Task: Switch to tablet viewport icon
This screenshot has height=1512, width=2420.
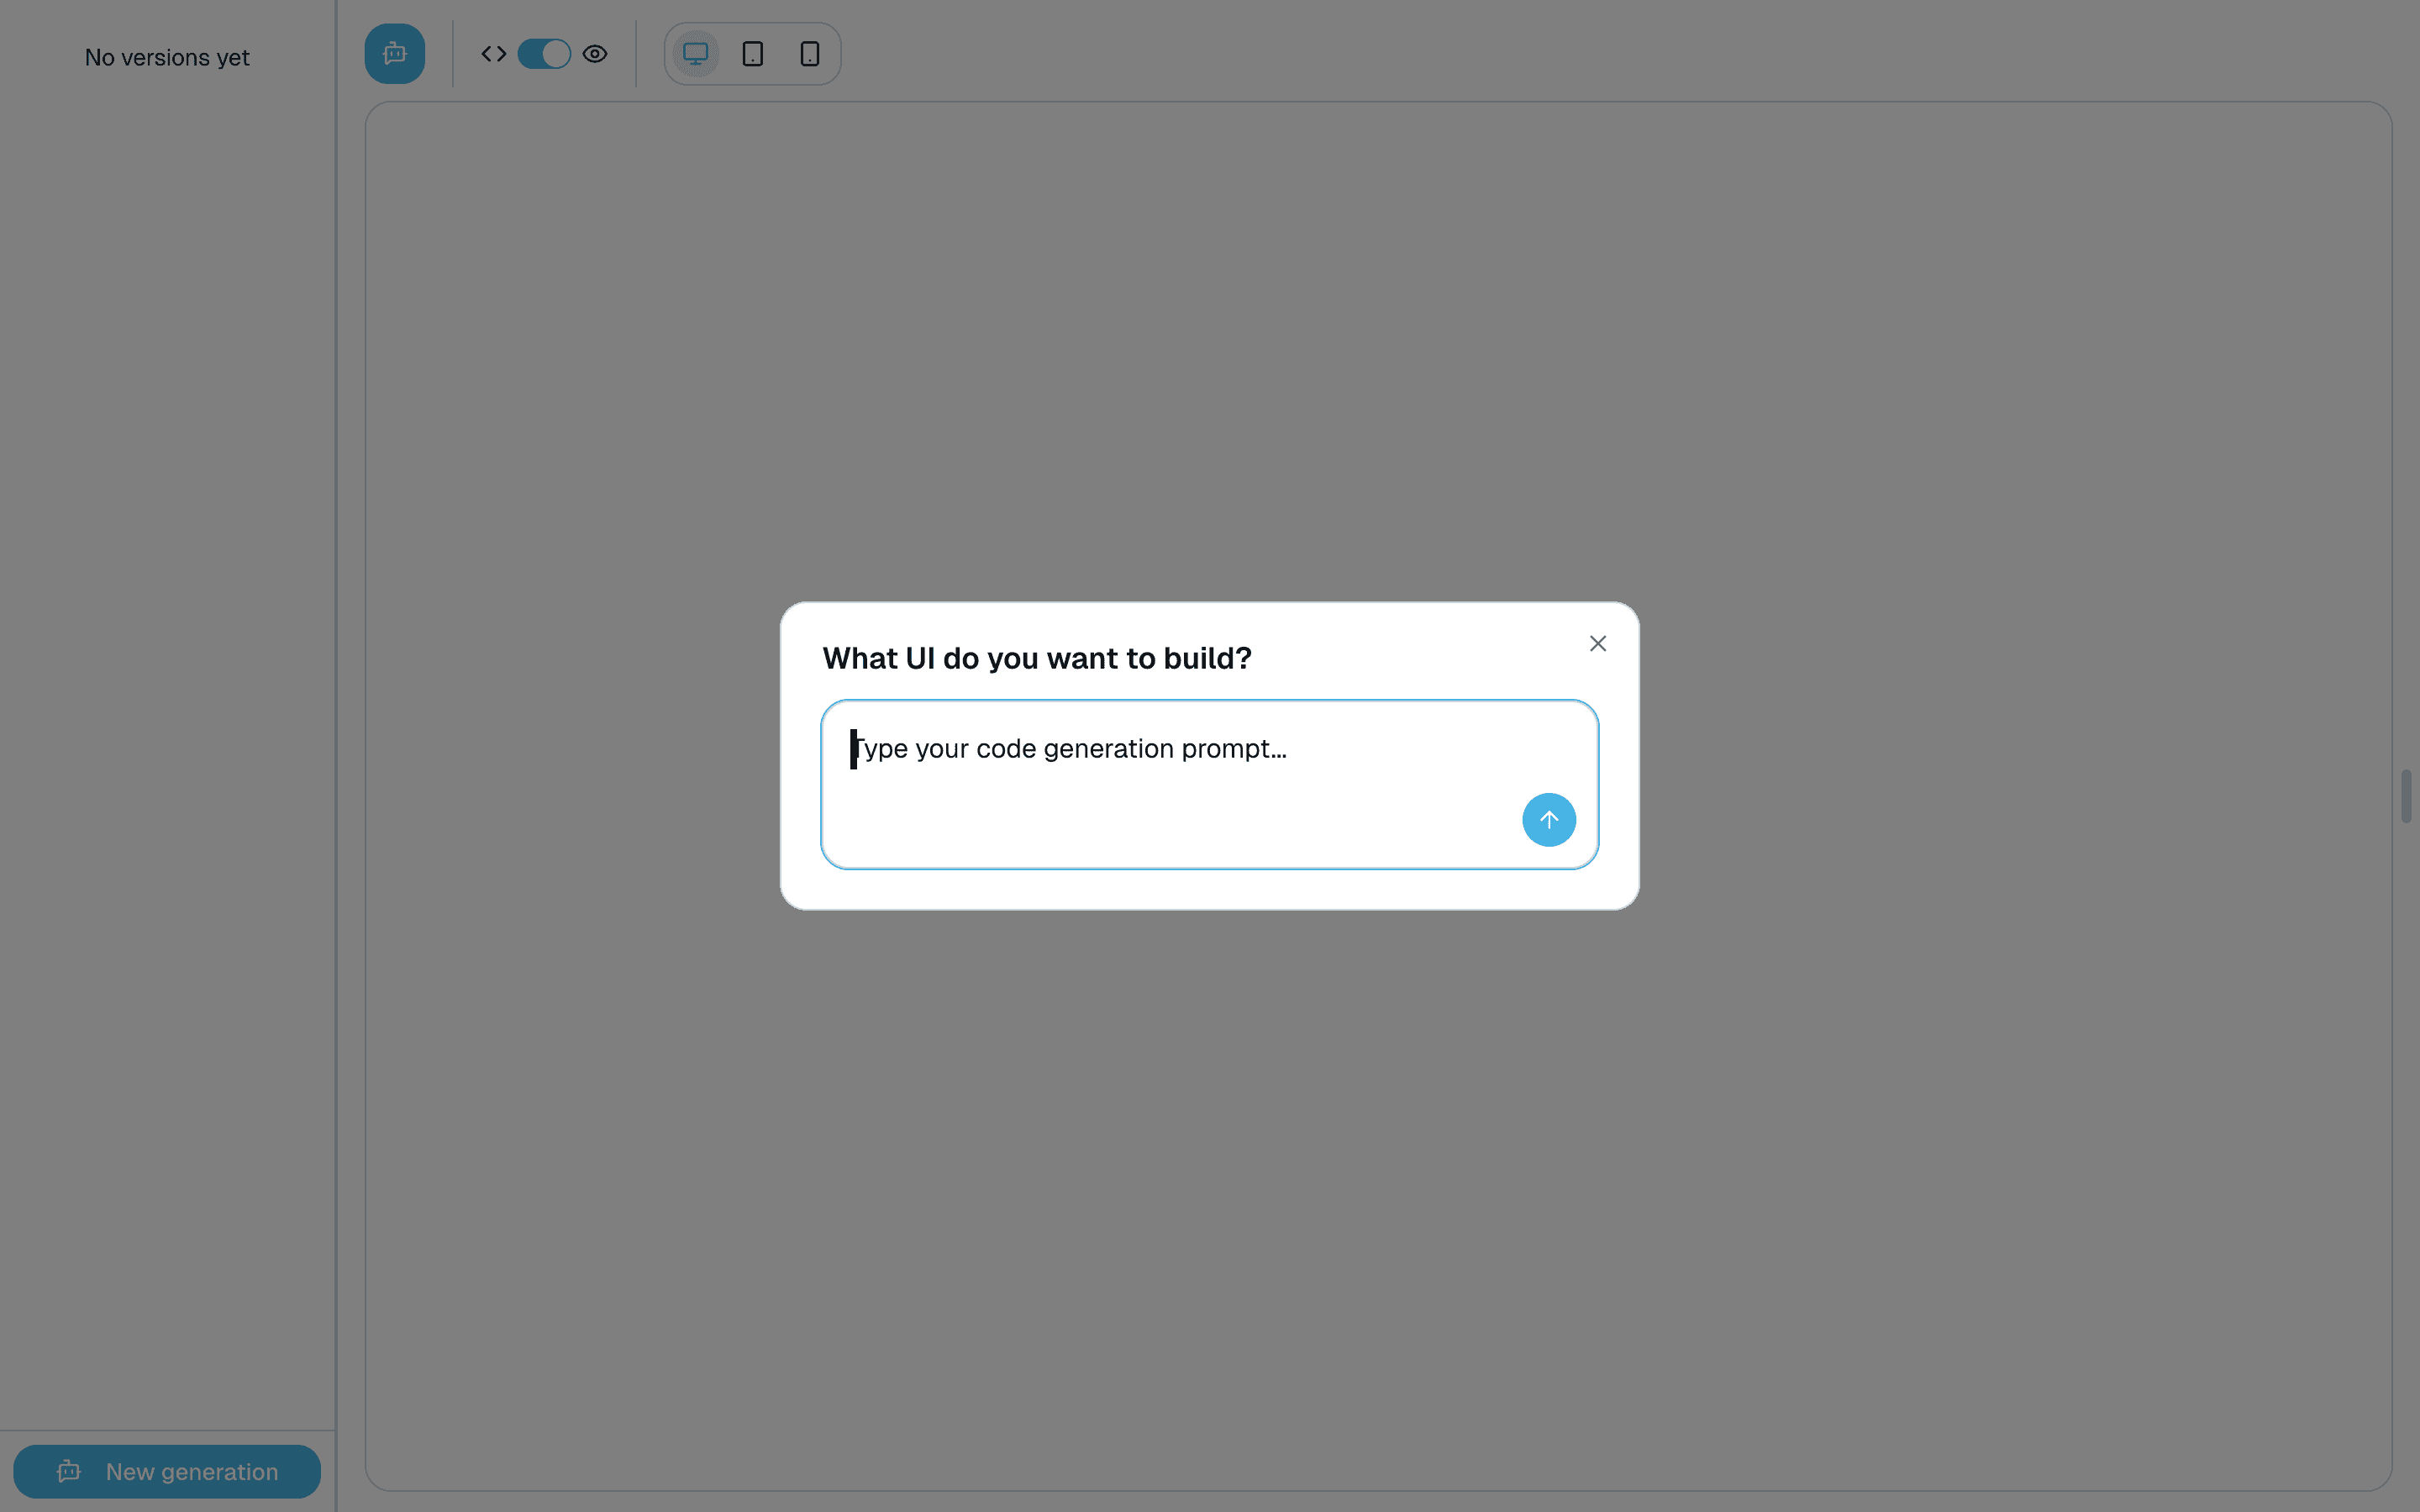Action: pyautogui.click(x=752, y=54)
